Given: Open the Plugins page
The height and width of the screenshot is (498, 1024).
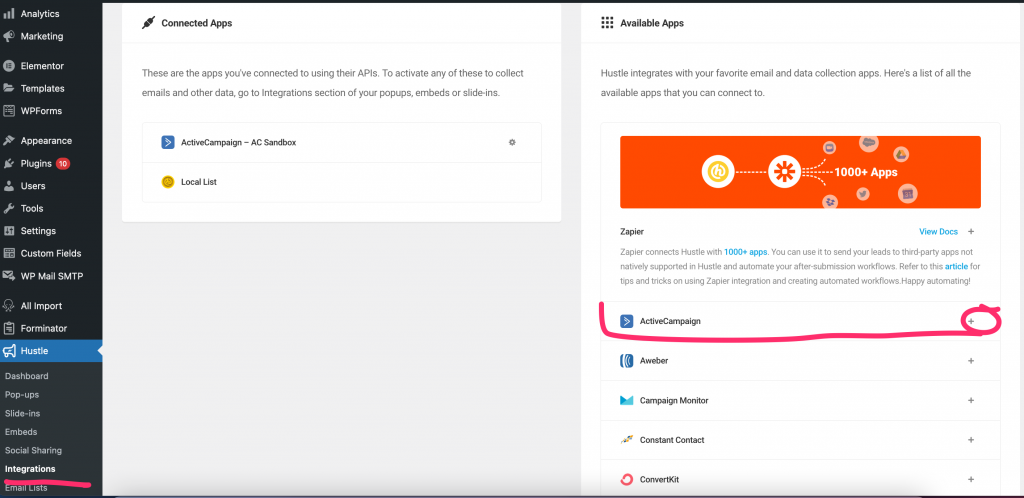Looking at the screenshot, I should coord(36,163).
